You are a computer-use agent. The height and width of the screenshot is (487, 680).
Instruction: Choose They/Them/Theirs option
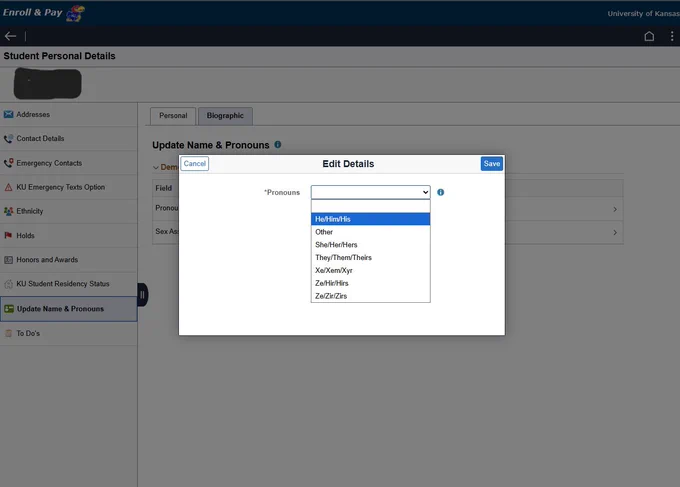pyautogui.click(x=370, y=257)
